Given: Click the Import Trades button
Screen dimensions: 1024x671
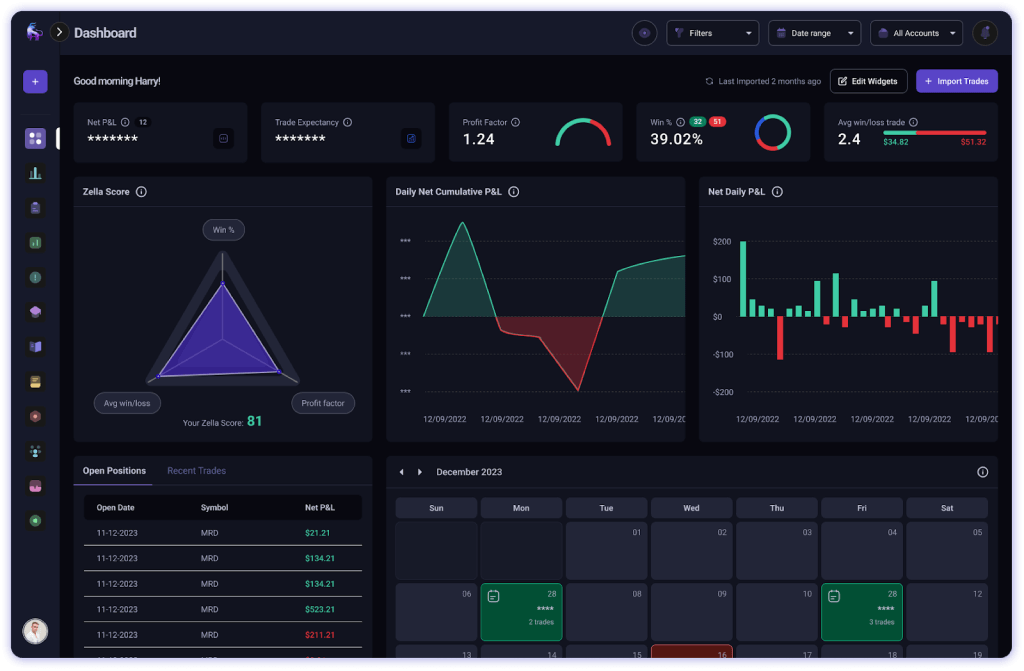Looking at the screenshot, I should pos(956,81).
